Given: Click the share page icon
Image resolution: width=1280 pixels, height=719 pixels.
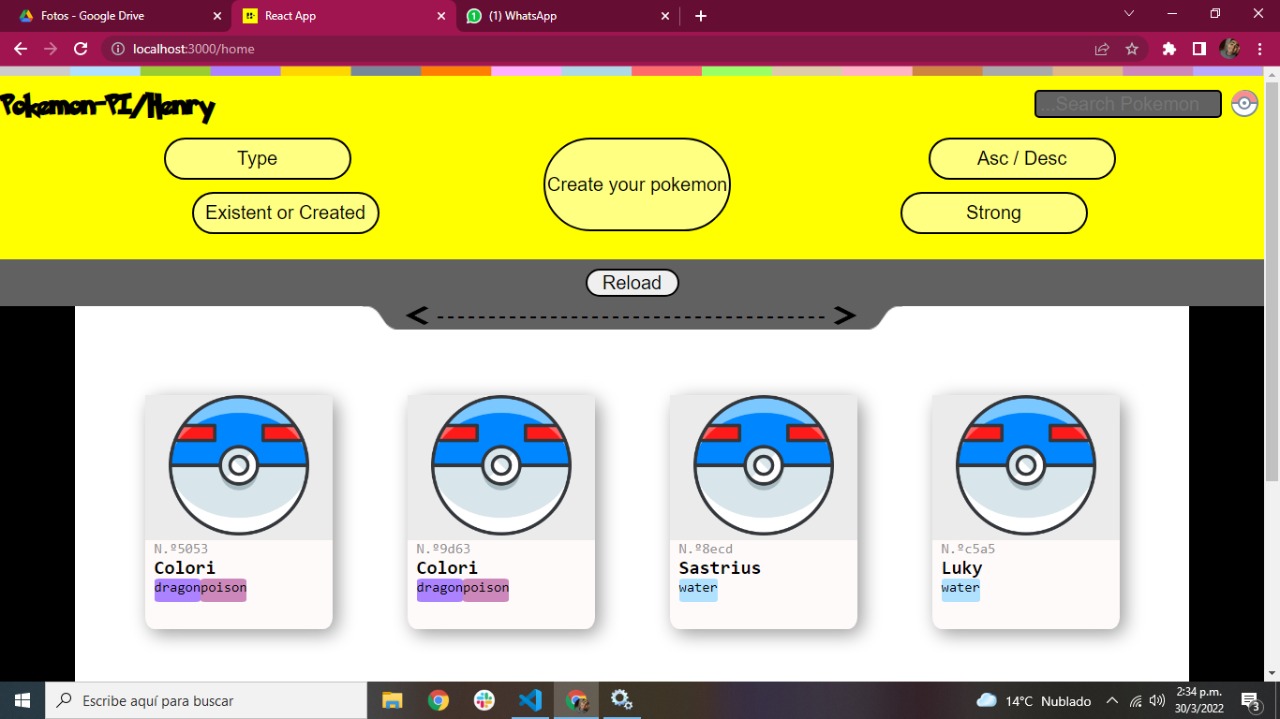Looking at the screenshot, I should click(x=1102, y=48).
